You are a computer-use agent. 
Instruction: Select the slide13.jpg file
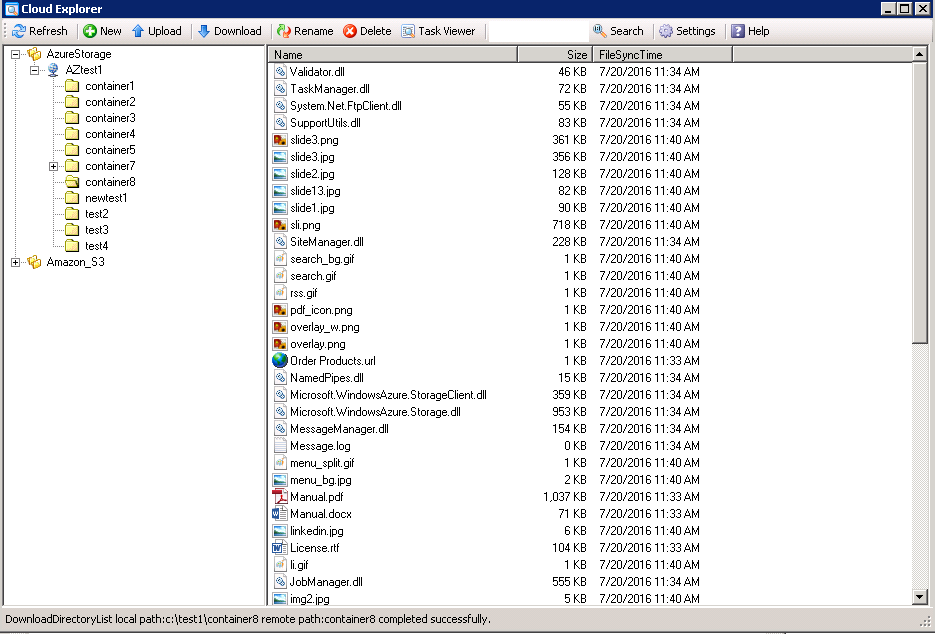pos(315,191)
